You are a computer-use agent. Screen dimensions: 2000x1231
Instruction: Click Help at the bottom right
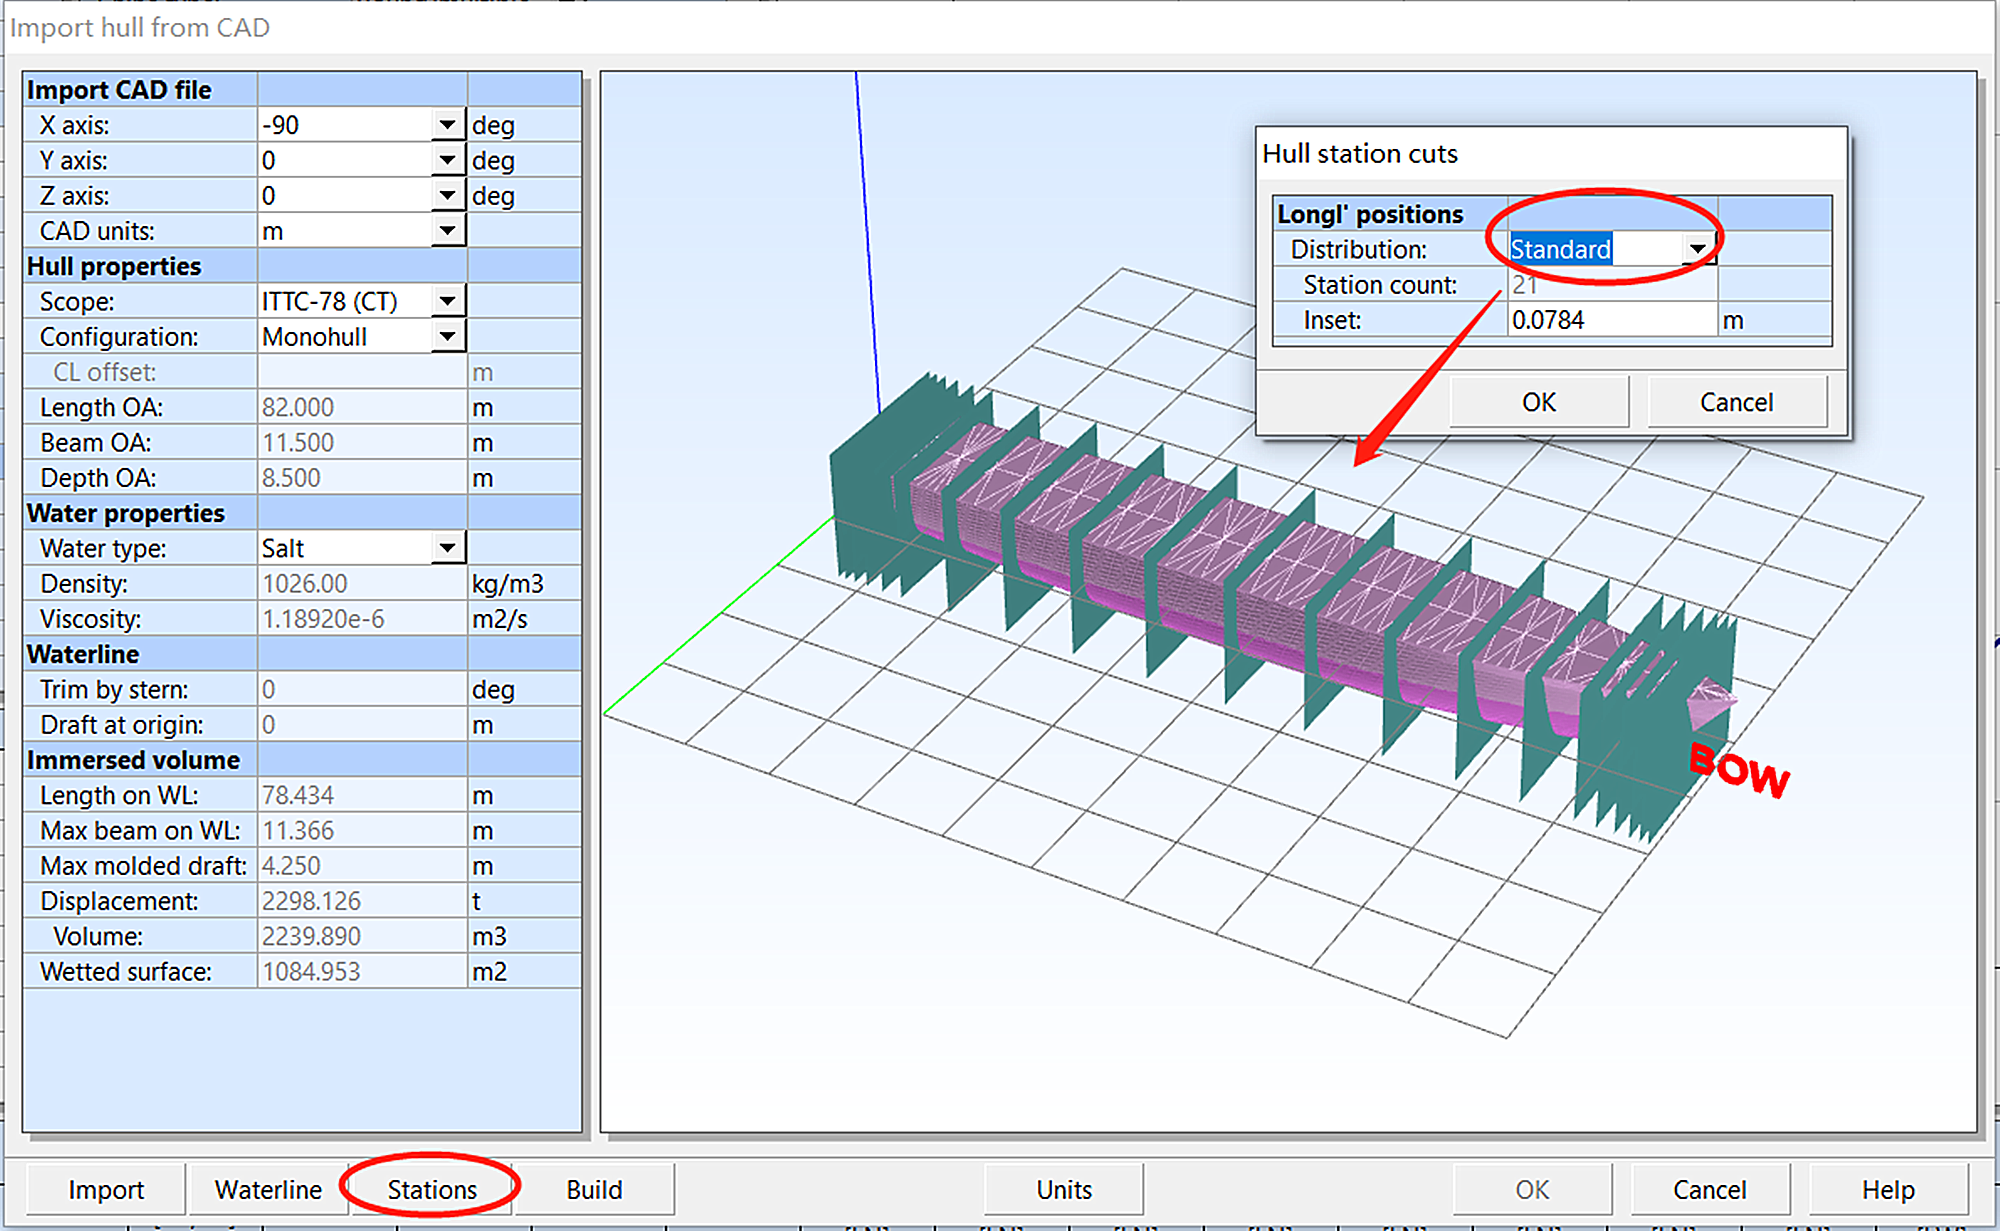1888,1189
